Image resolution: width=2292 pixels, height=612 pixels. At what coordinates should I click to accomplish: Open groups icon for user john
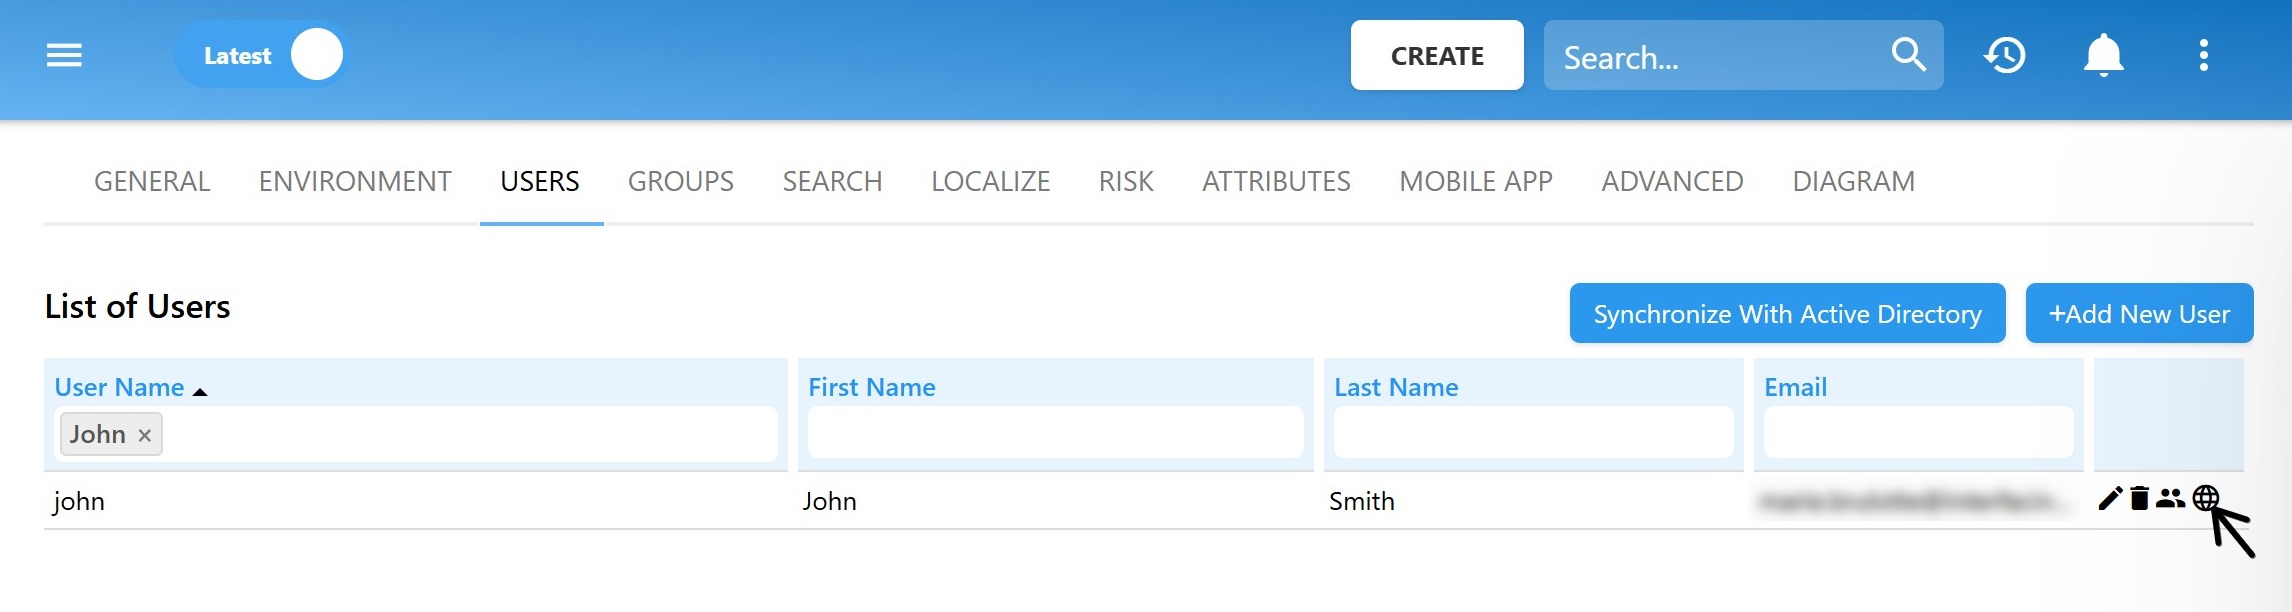coord(2170,498)
